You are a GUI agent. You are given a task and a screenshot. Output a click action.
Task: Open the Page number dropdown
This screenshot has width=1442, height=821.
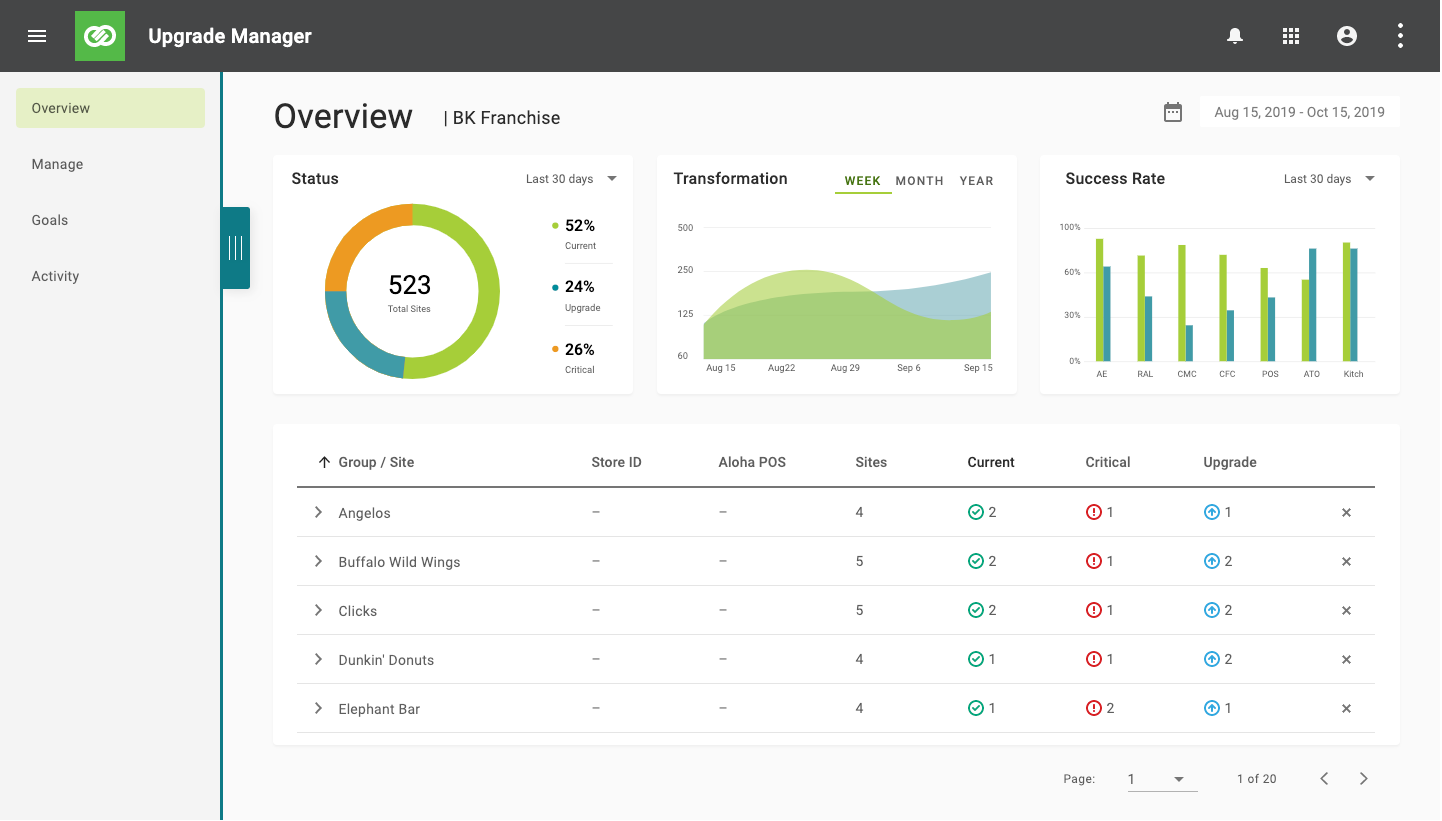coord(1162,779)
